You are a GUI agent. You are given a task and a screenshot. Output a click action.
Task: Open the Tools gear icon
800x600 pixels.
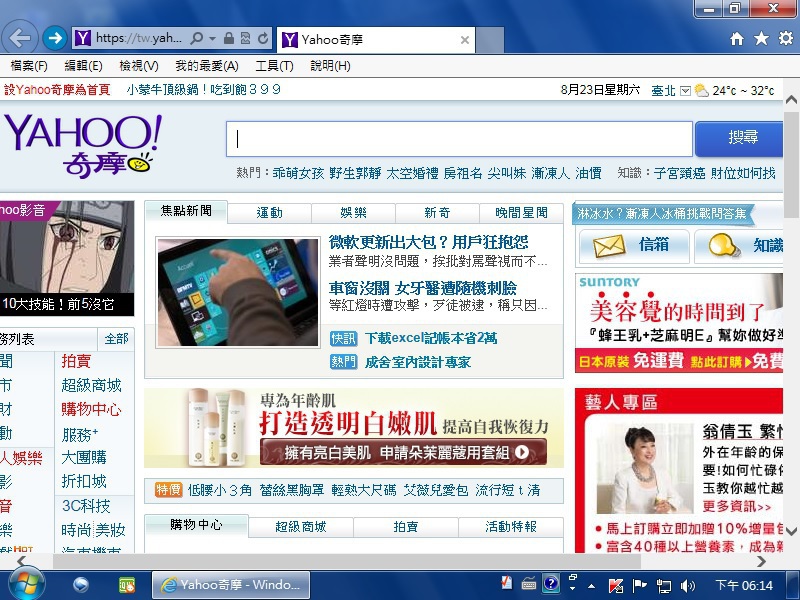[x=786, y=38]
